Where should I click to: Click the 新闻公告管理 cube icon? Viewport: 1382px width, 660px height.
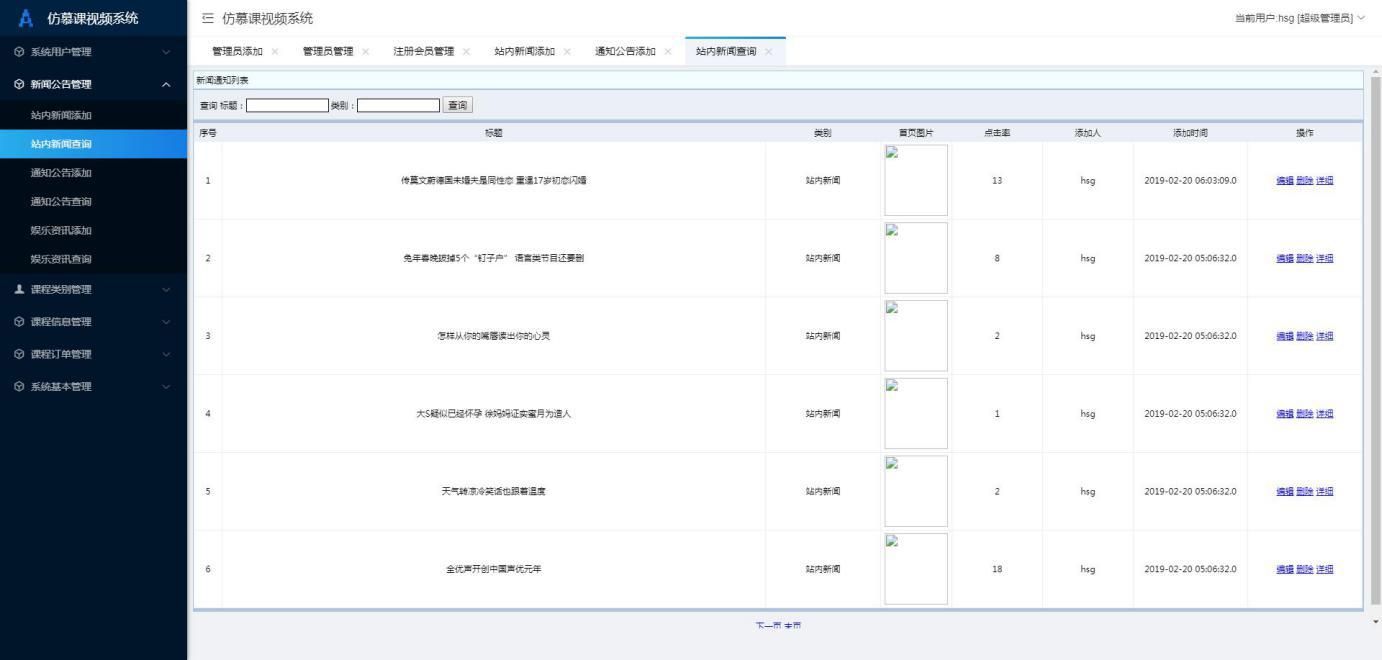[x=19, y=85]
